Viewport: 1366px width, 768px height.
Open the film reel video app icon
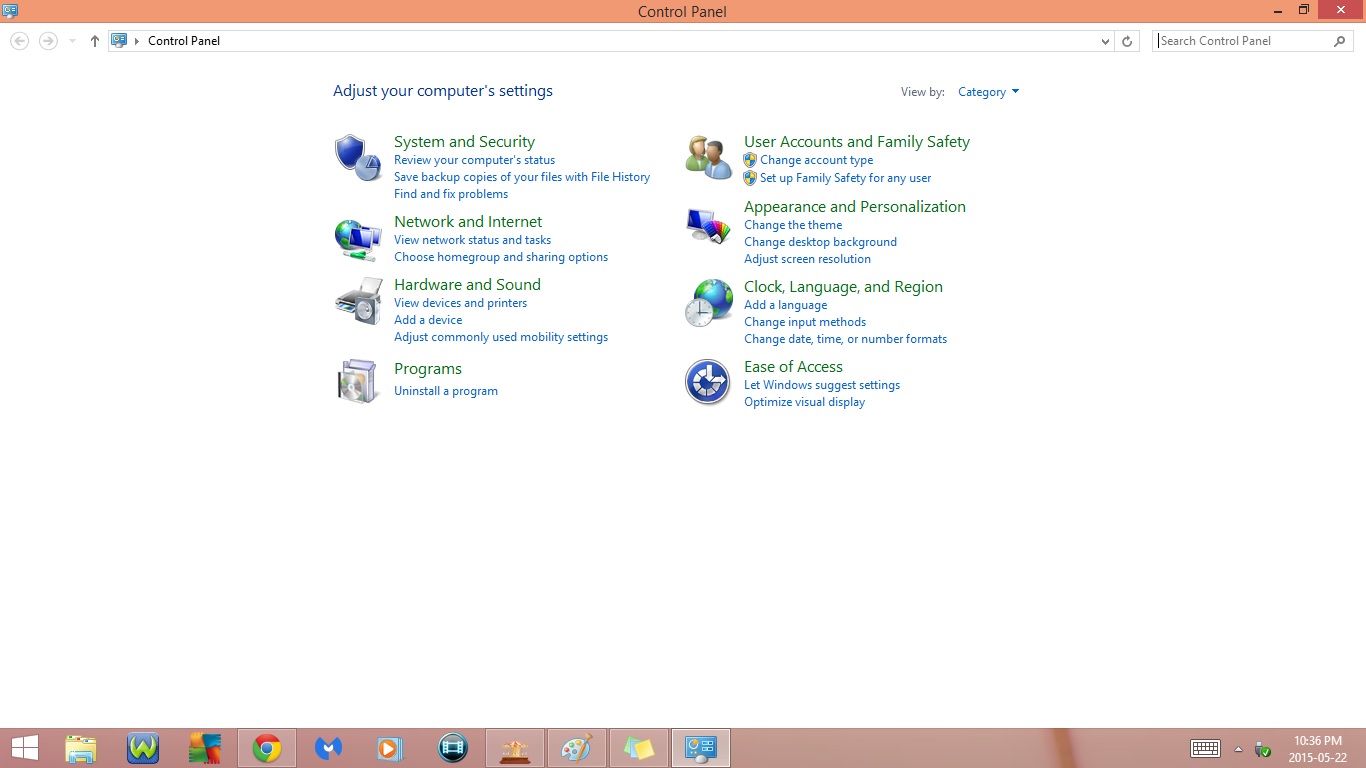(x=453, y=748)
